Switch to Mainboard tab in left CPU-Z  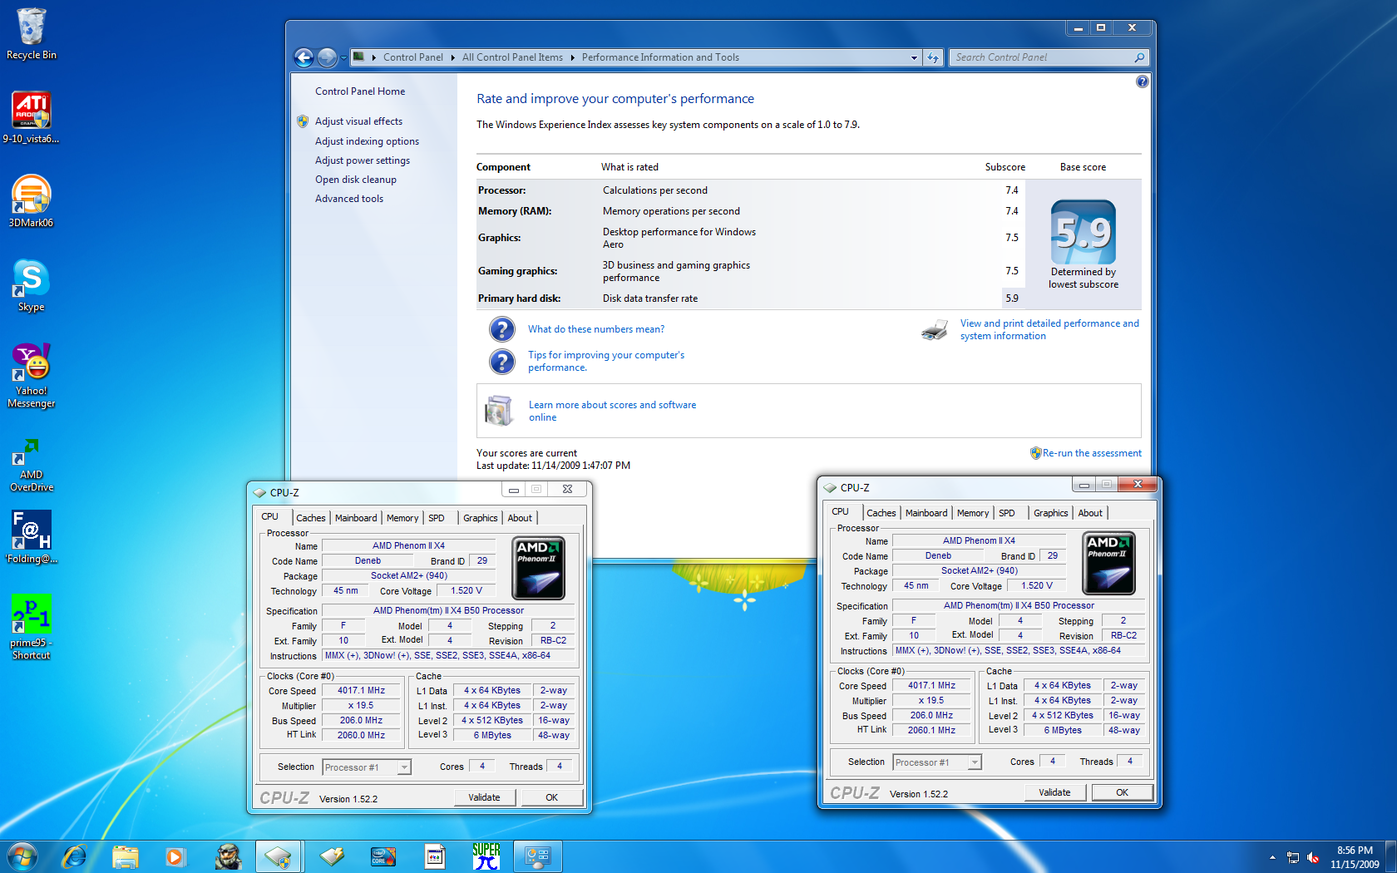[x=356, y=518]
